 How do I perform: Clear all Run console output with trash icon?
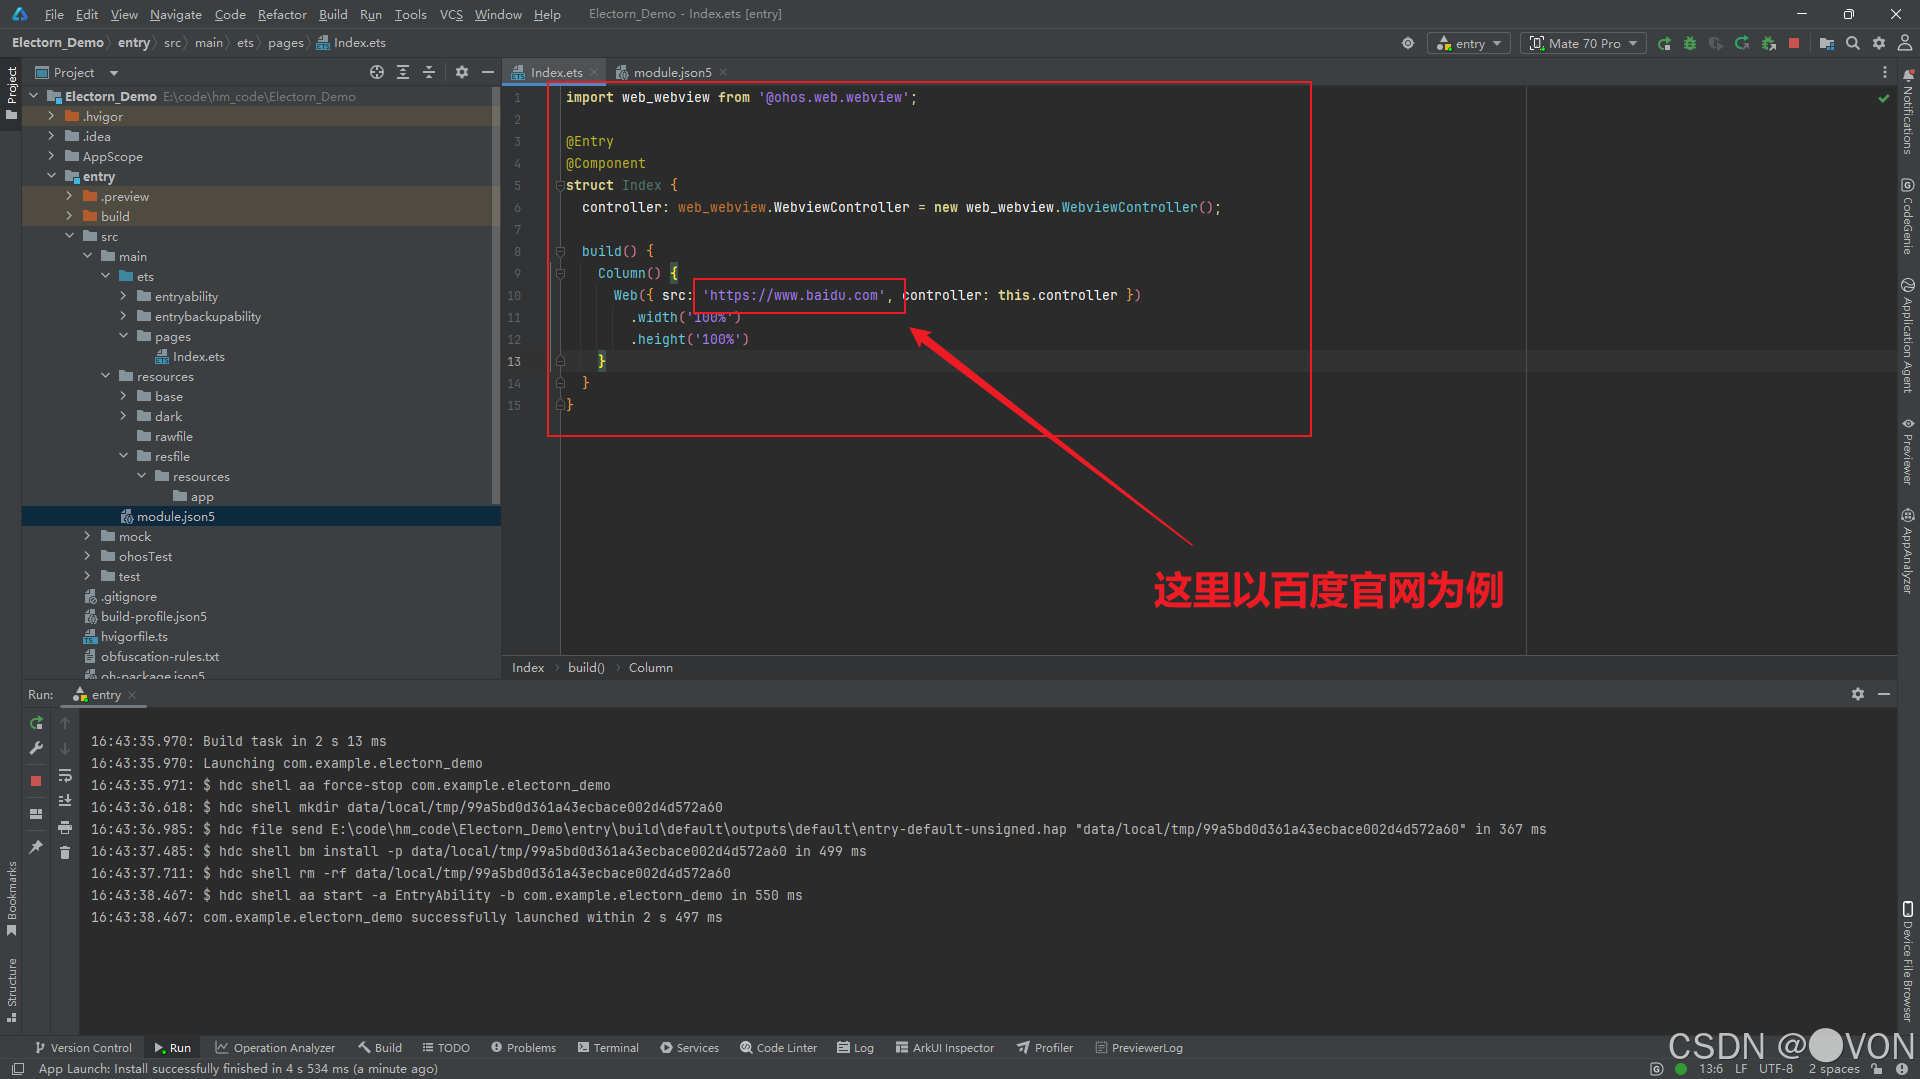click(65, 852)
